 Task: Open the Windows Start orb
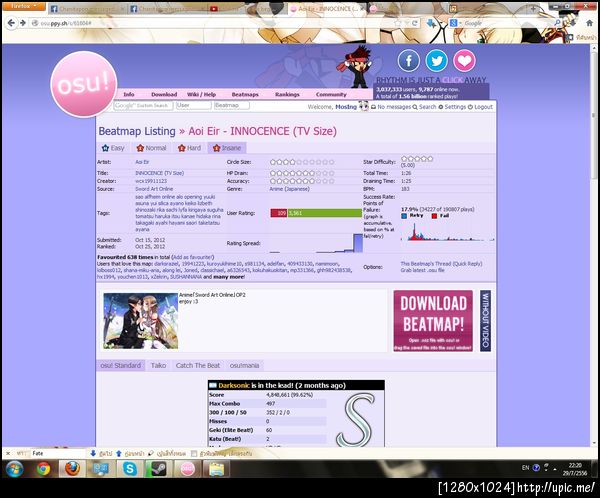pos(14,469)
